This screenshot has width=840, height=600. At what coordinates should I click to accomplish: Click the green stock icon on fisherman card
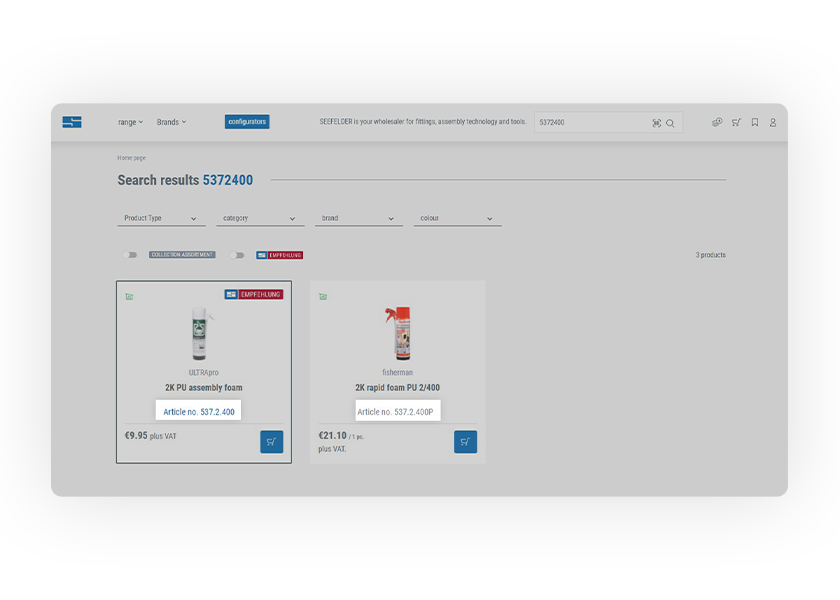click(x=323, y=297)
